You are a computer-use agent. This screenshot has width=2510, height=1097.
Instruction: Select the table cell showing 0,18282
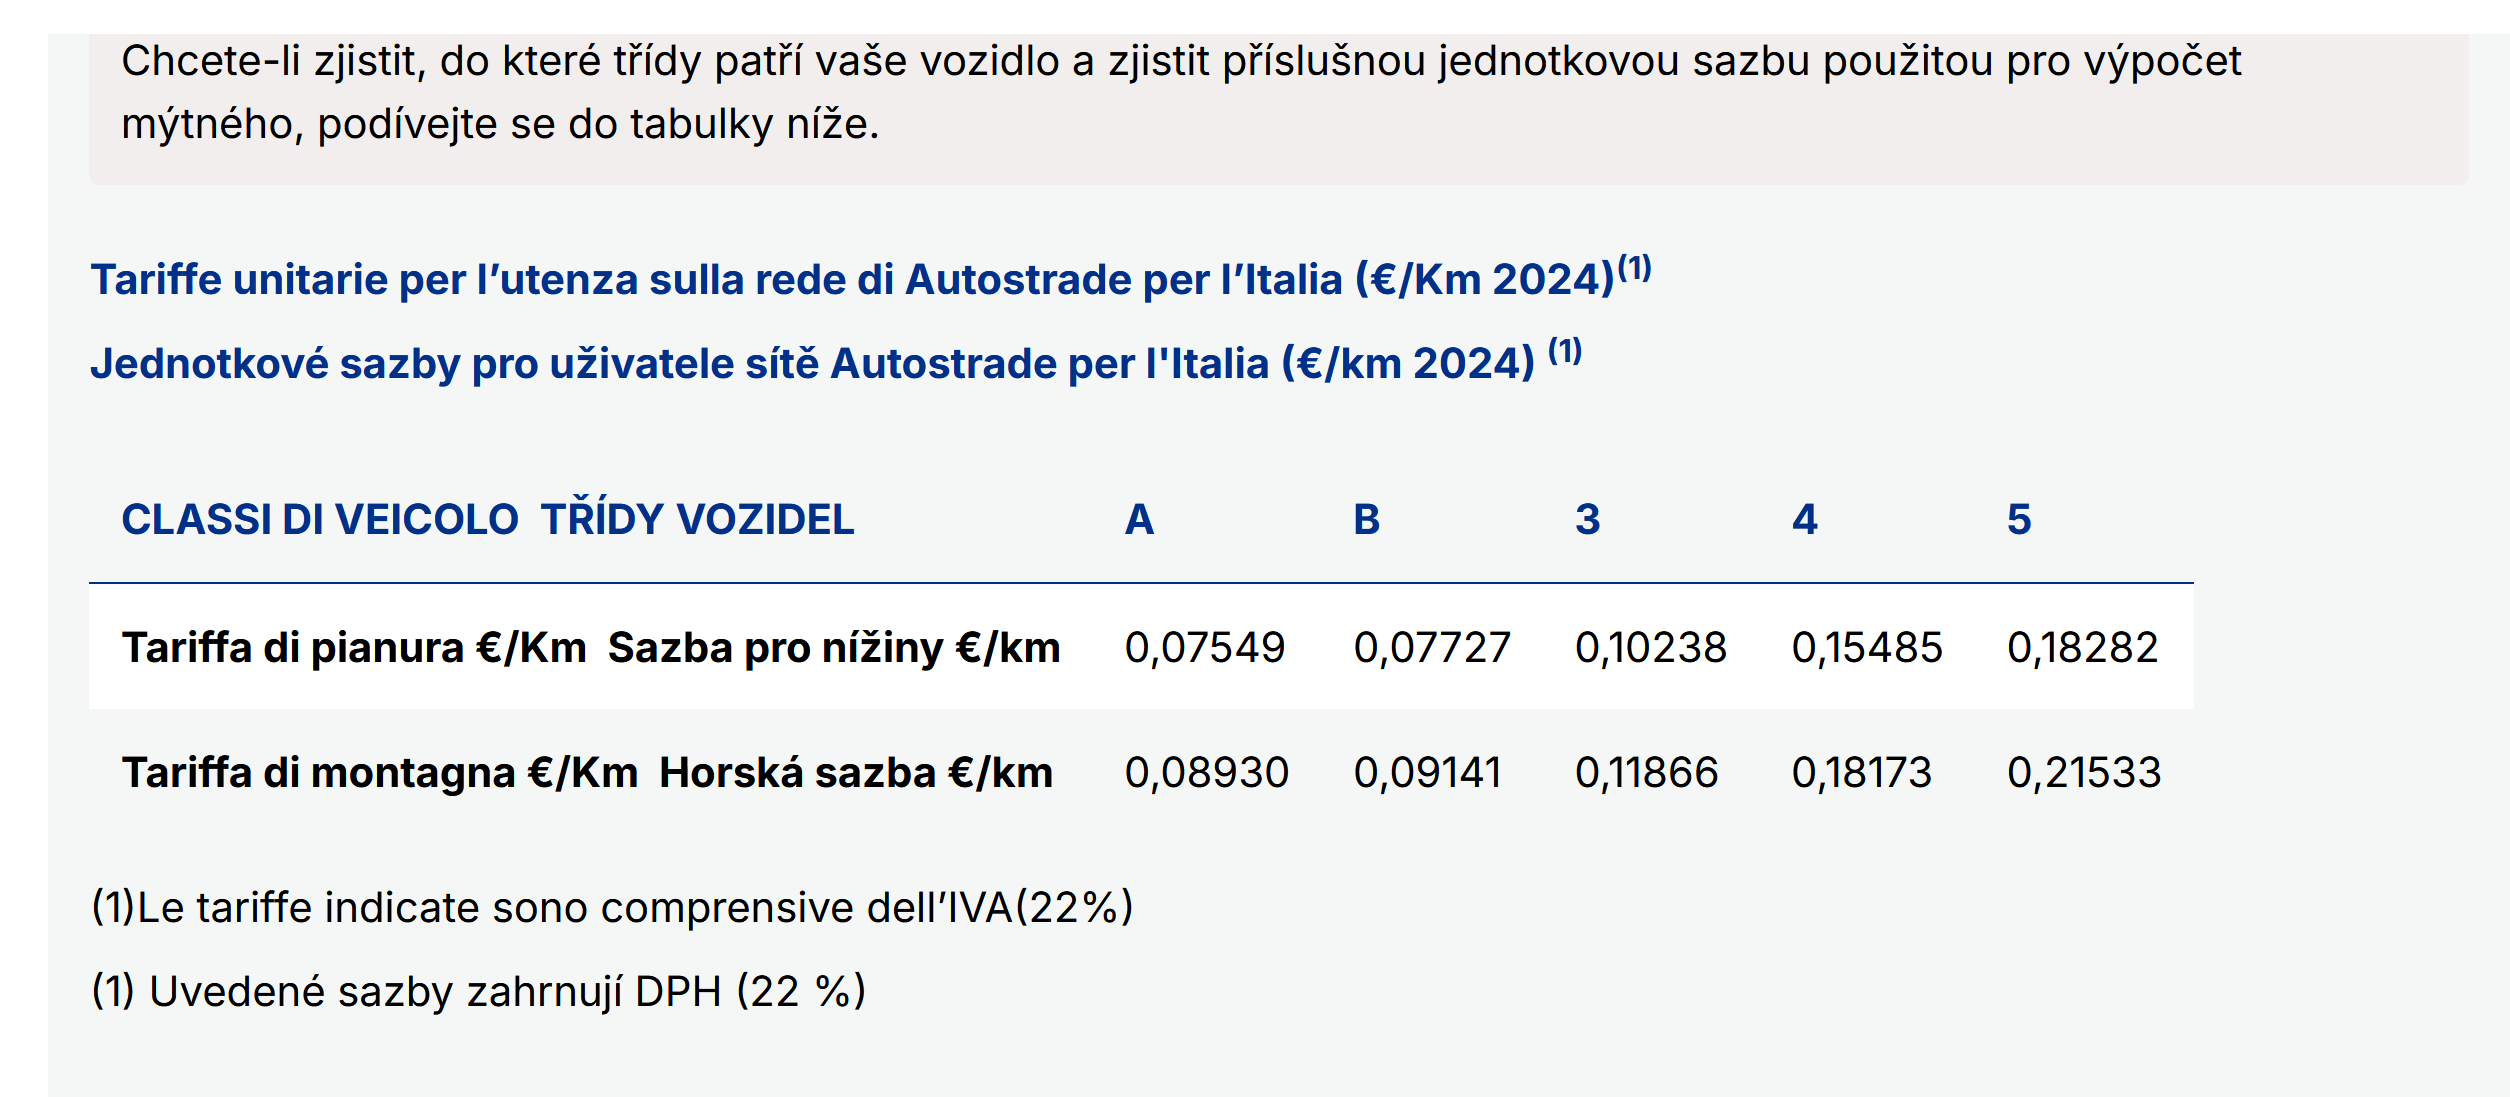pyautogui.click(x=2082, y=648)
